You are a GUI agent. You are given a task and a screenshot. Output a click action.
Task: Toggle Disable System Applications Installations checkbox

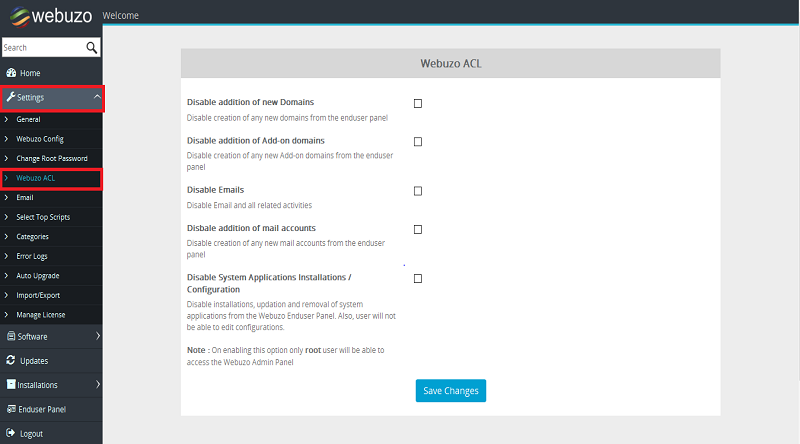click(418, 278)
